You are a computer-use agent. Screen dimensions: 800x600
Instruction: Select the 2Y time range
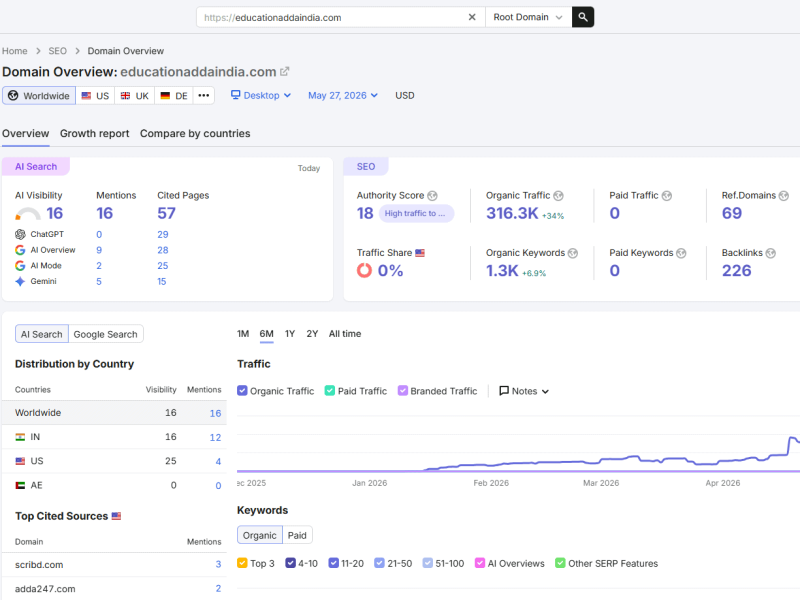pyautogui.click(x=312, y=334)
